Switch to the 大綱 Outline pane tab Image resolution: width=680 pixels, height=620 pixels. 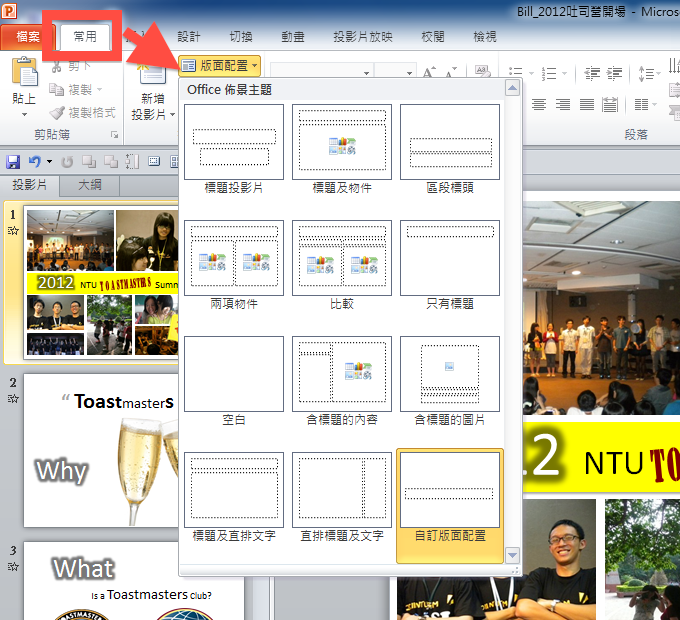(90, 185)
